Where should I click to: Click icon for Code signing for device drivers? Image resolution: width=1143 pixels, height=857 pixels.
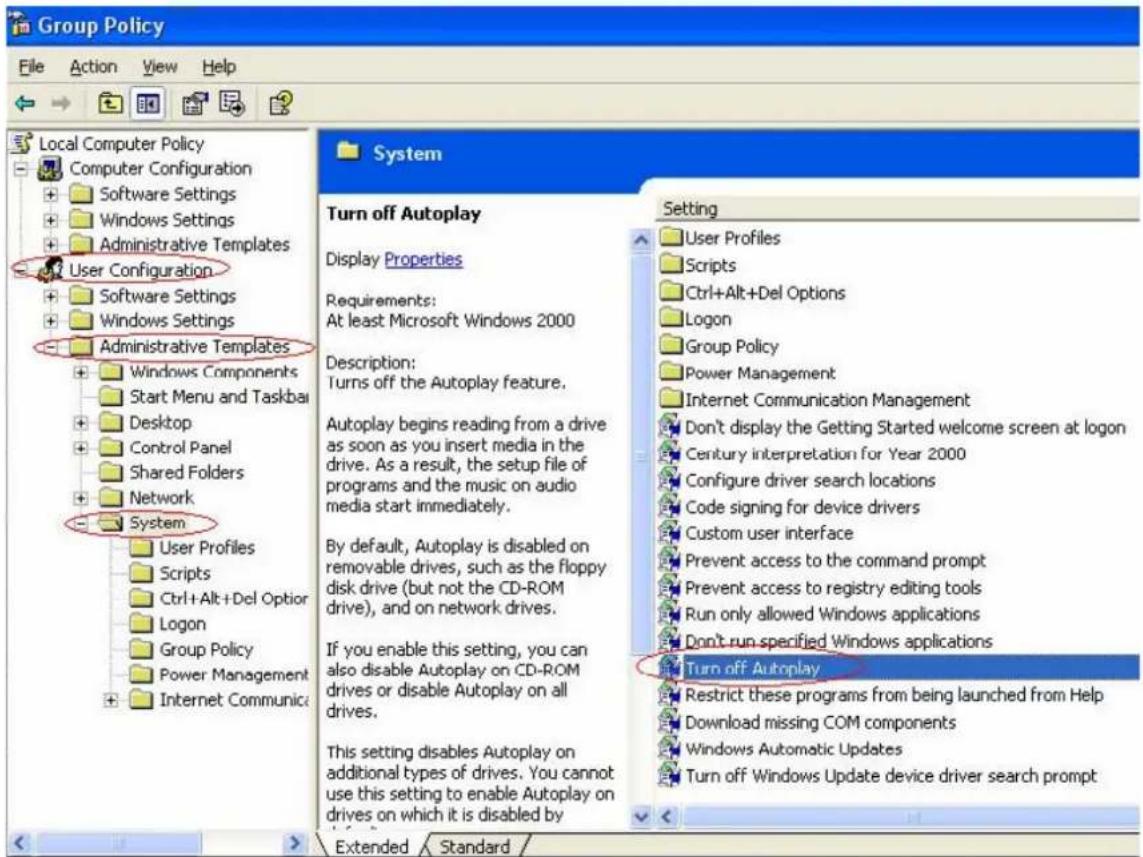coord(669,506)
